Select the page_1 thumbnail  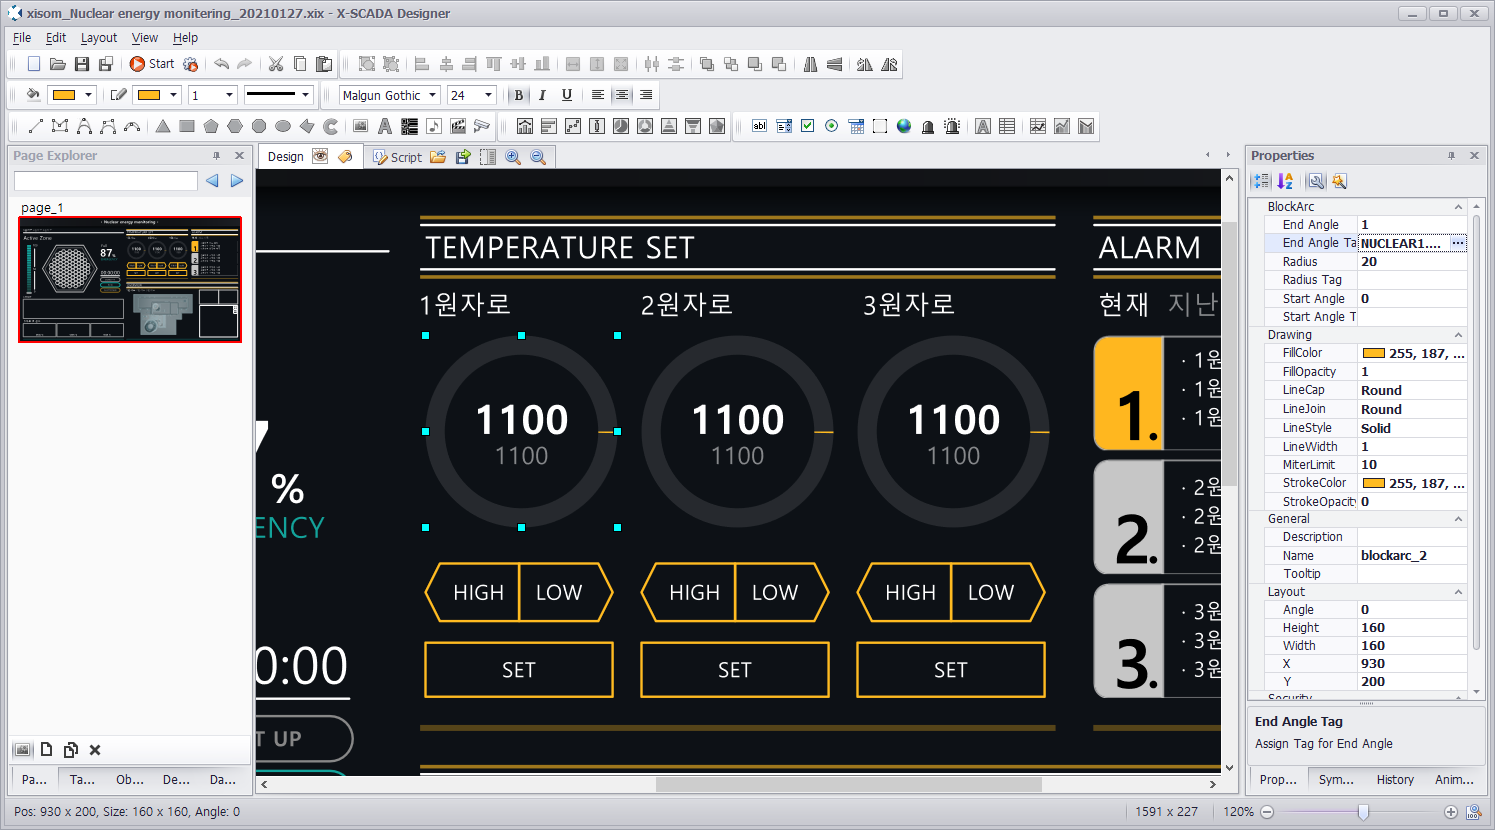(x=130, y=280)
